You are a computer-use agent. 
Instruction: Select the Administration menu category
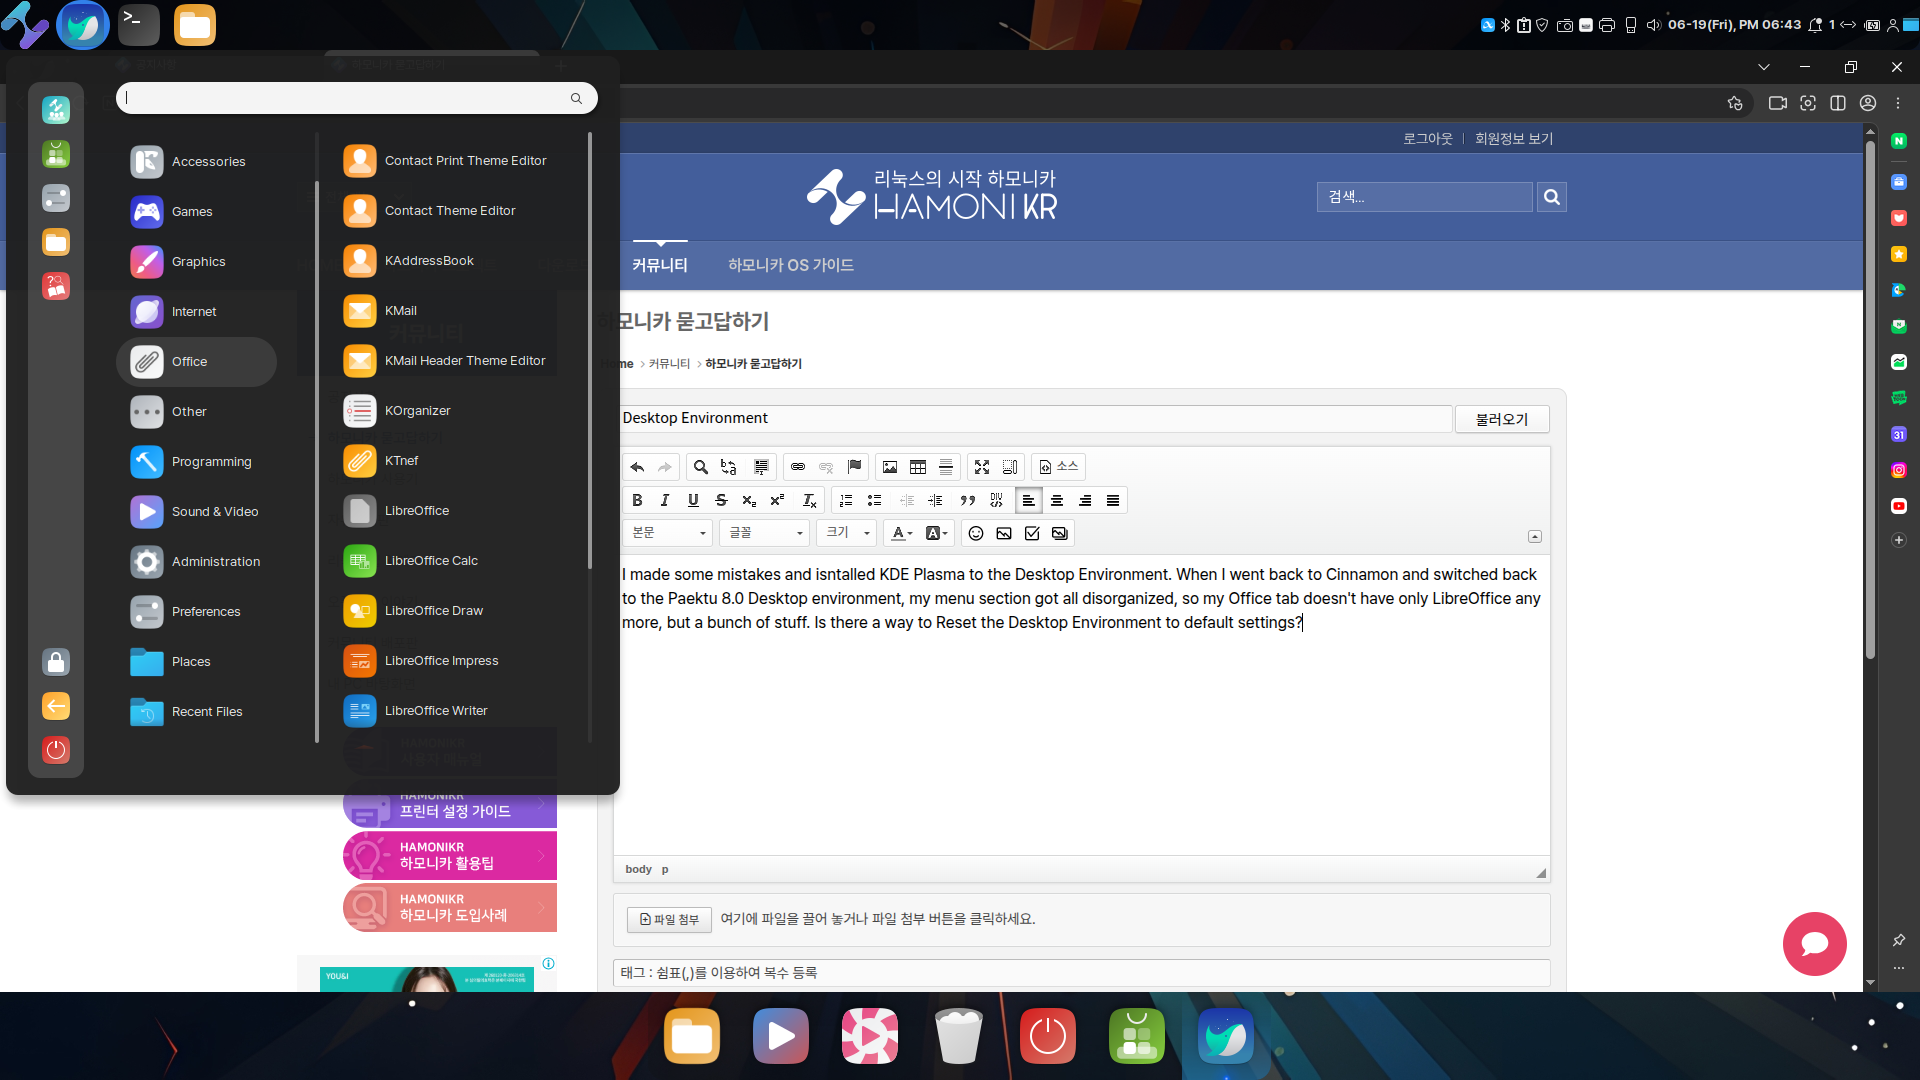(x=196, y=562)
